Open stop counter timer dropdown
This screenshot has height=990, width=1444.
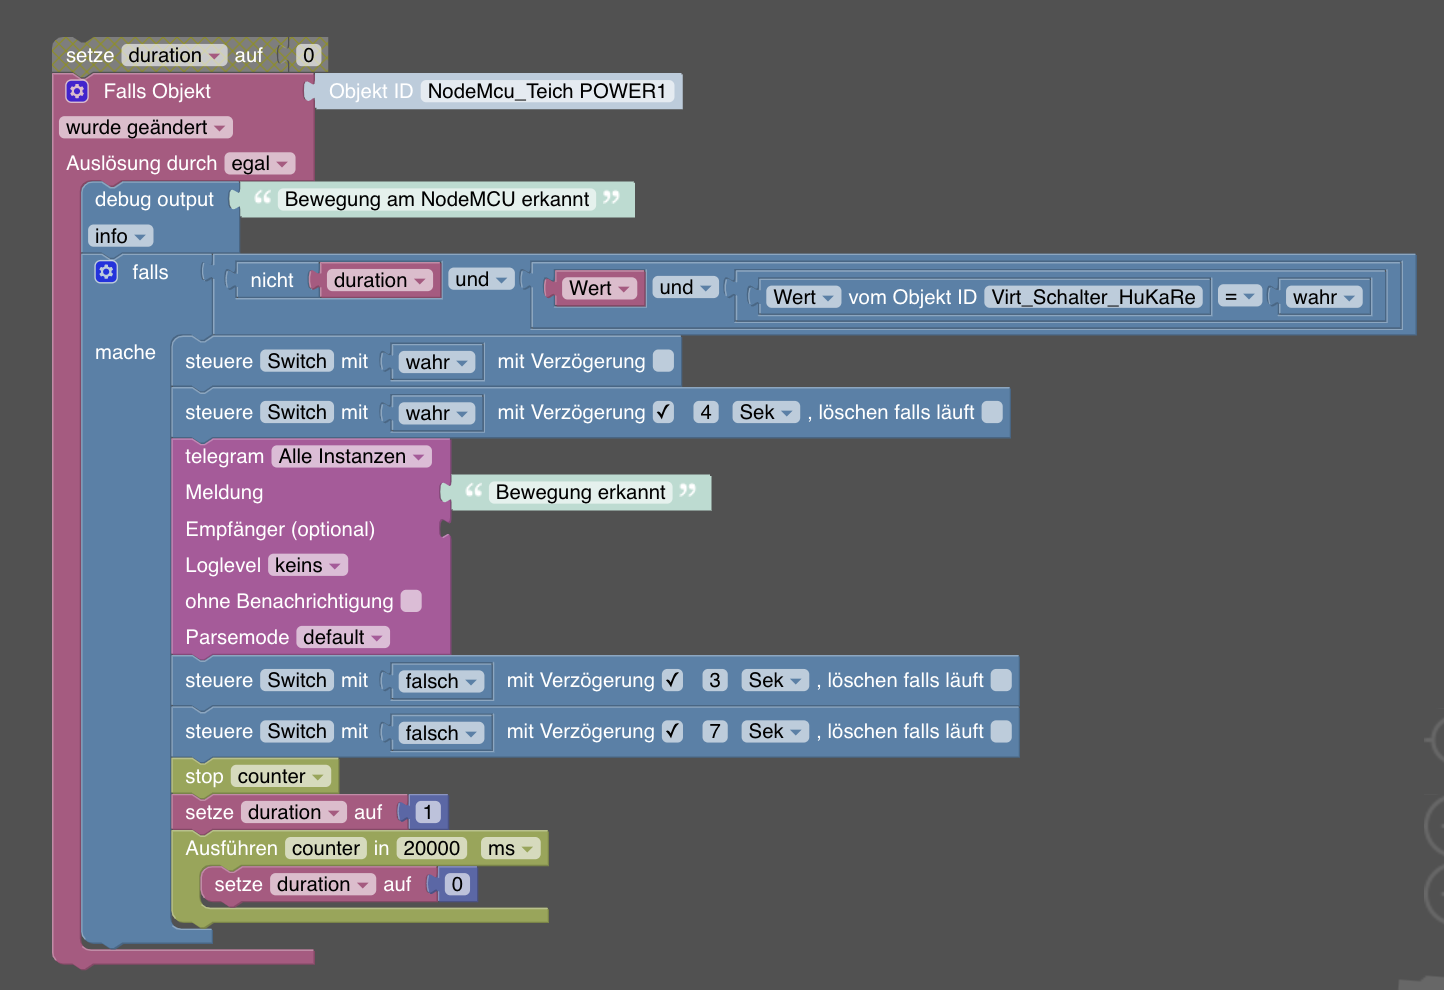[x=280, y=776]
